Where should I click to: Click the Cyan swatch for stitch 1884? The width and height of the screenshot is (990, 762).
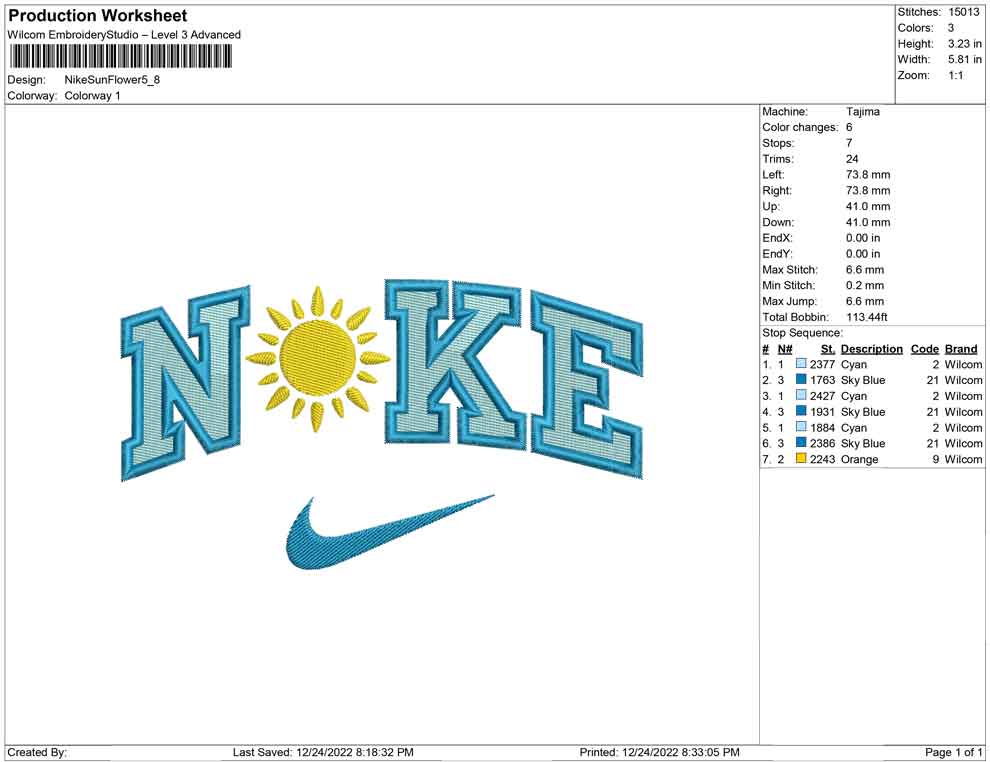click(x=801, y=427)
